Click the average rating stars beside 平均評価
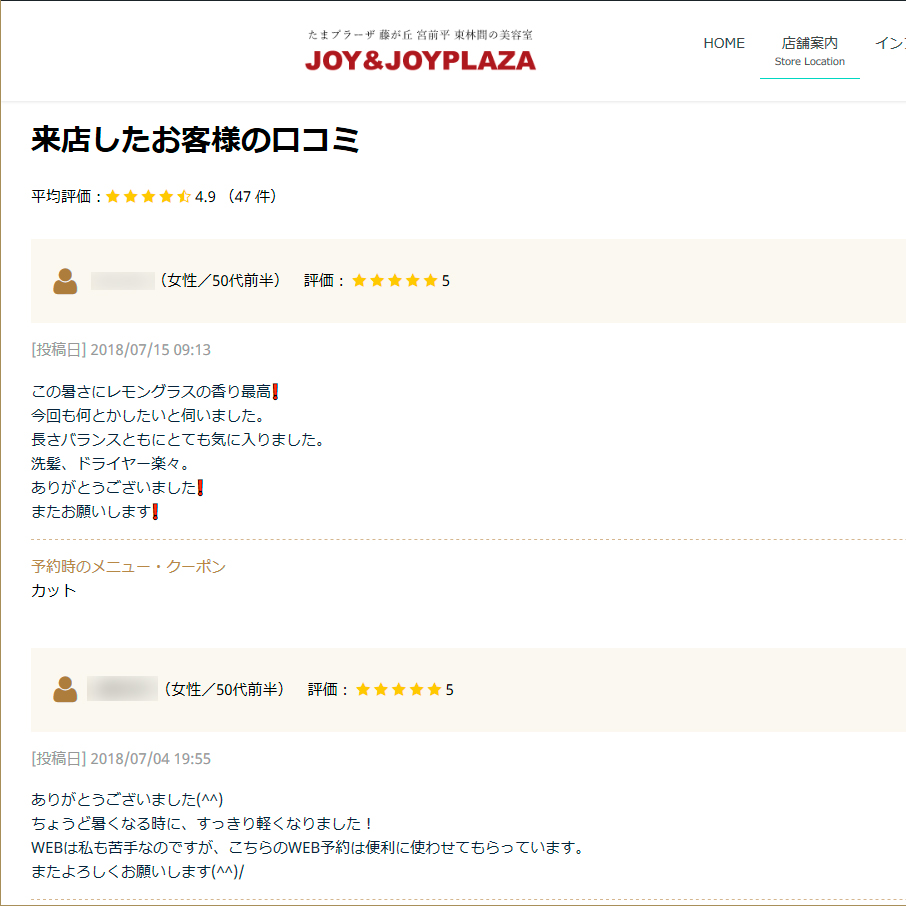The width and height of the screenshot is (906, 906). click(148, 197)
